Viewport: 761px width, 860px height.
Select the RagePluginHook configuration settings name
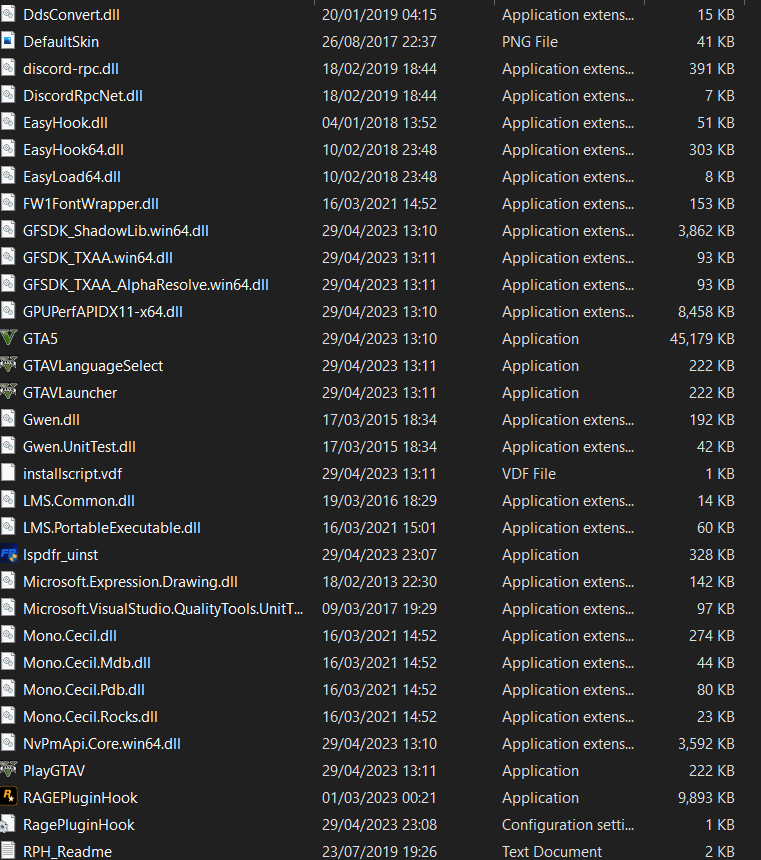tap(78, 825)
